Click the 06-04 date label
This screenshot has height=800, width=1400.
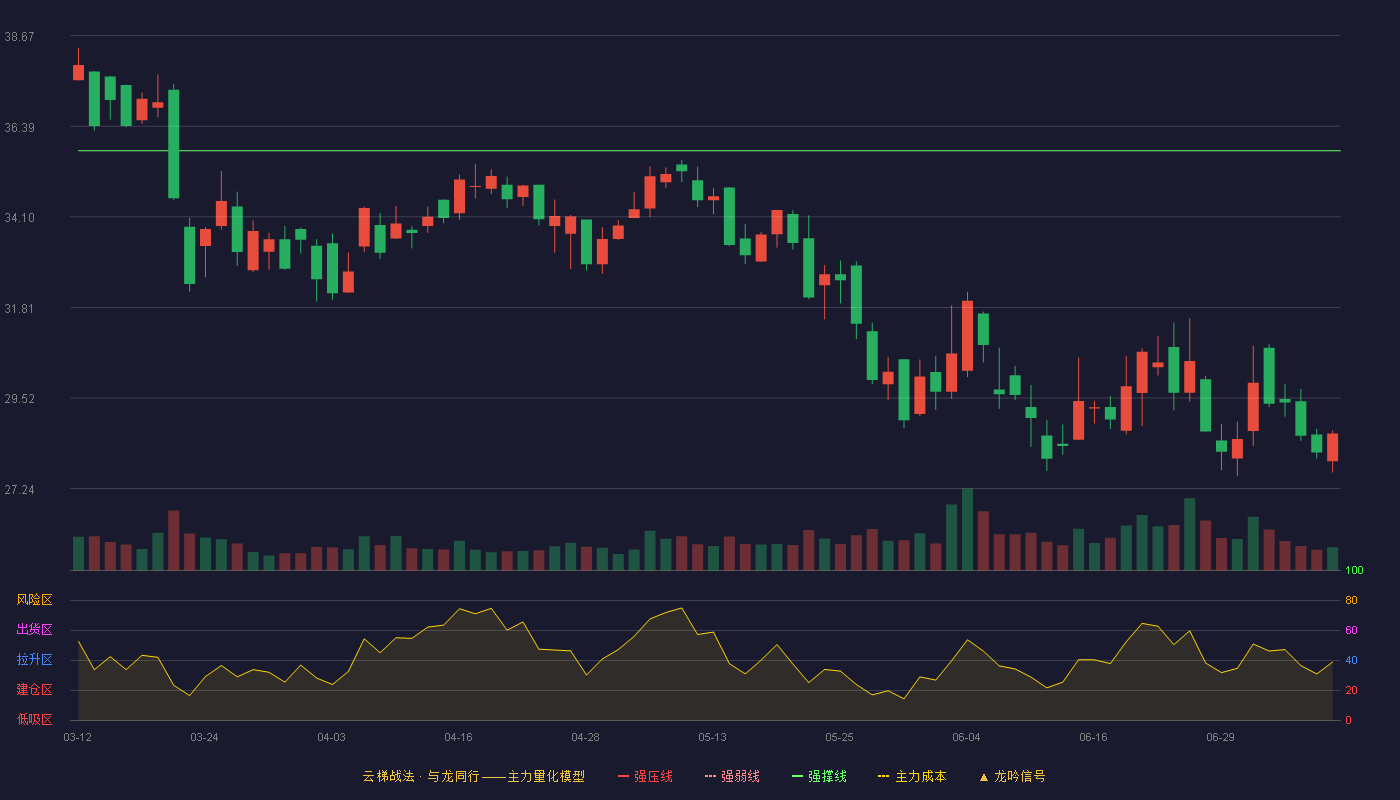966,737
